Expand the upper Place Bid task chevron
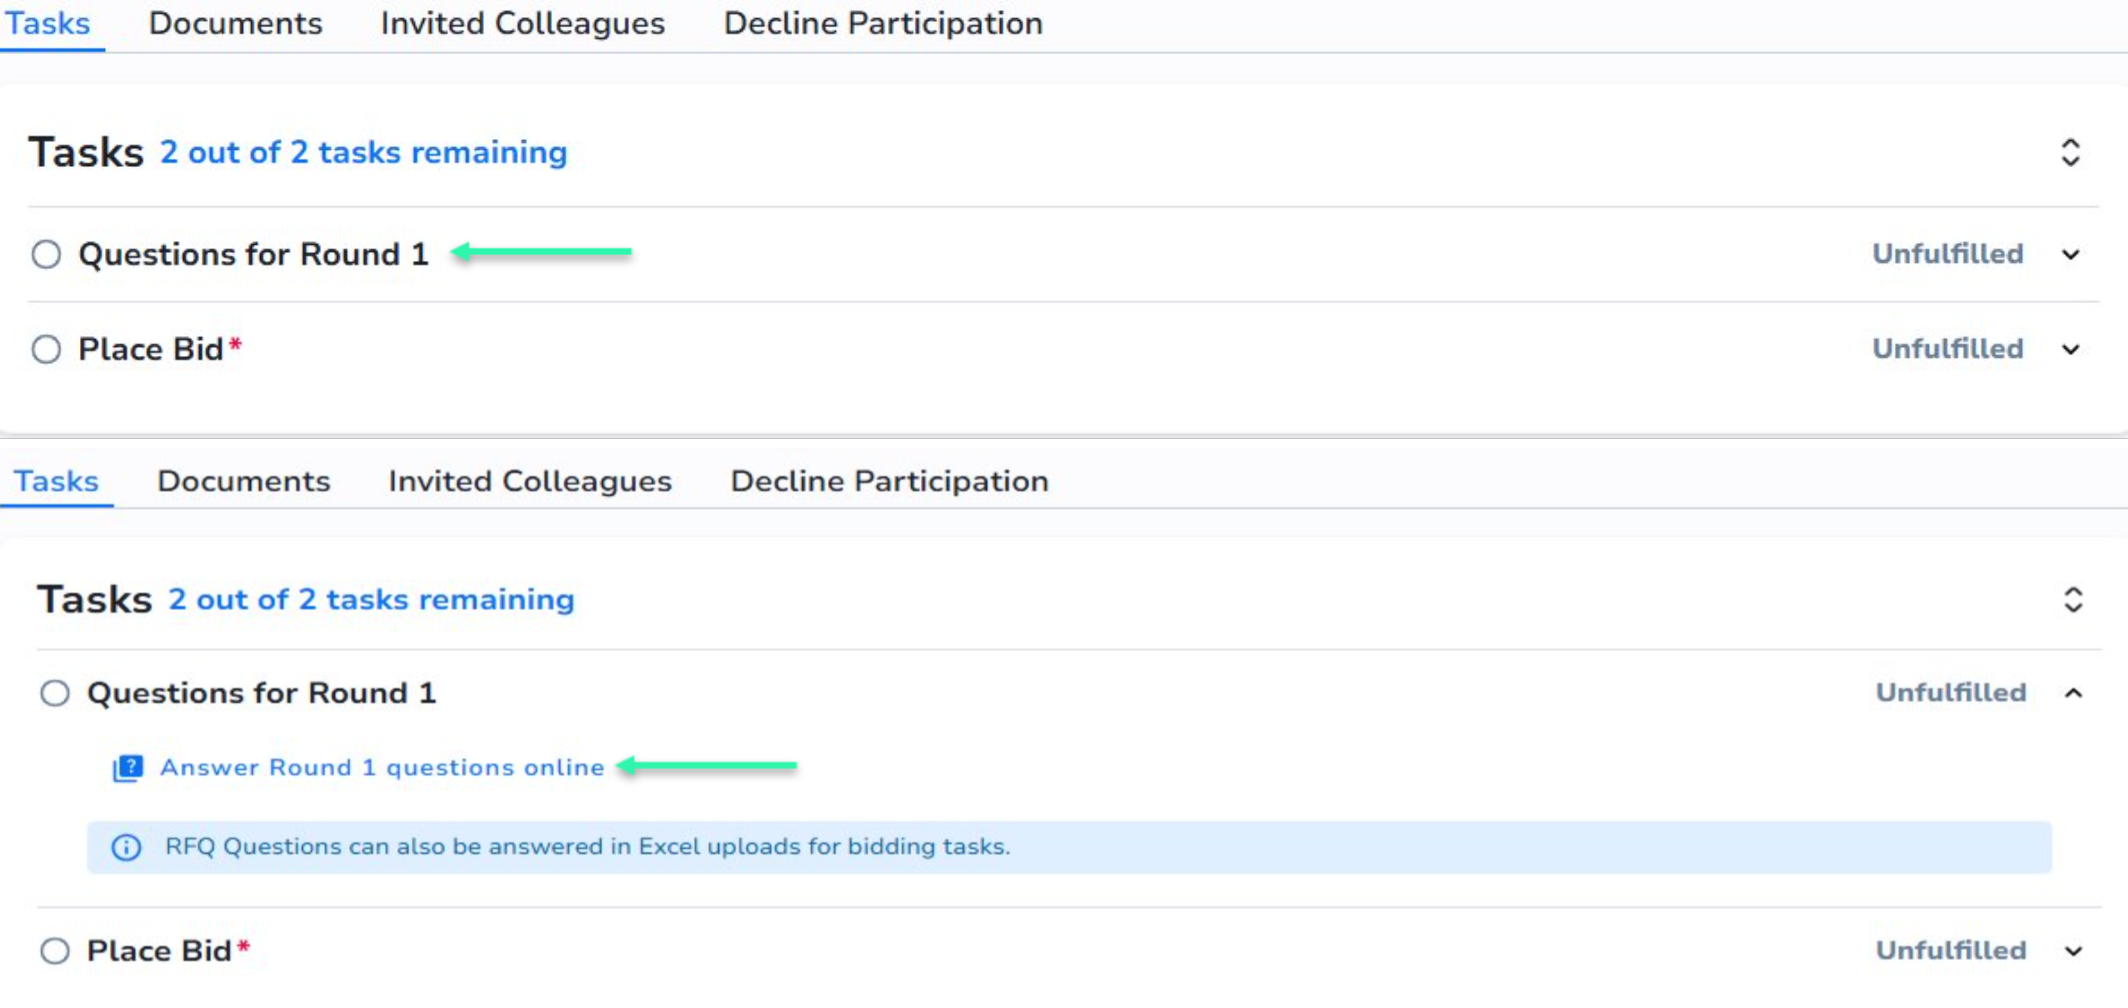 [x=2071, y=350]
